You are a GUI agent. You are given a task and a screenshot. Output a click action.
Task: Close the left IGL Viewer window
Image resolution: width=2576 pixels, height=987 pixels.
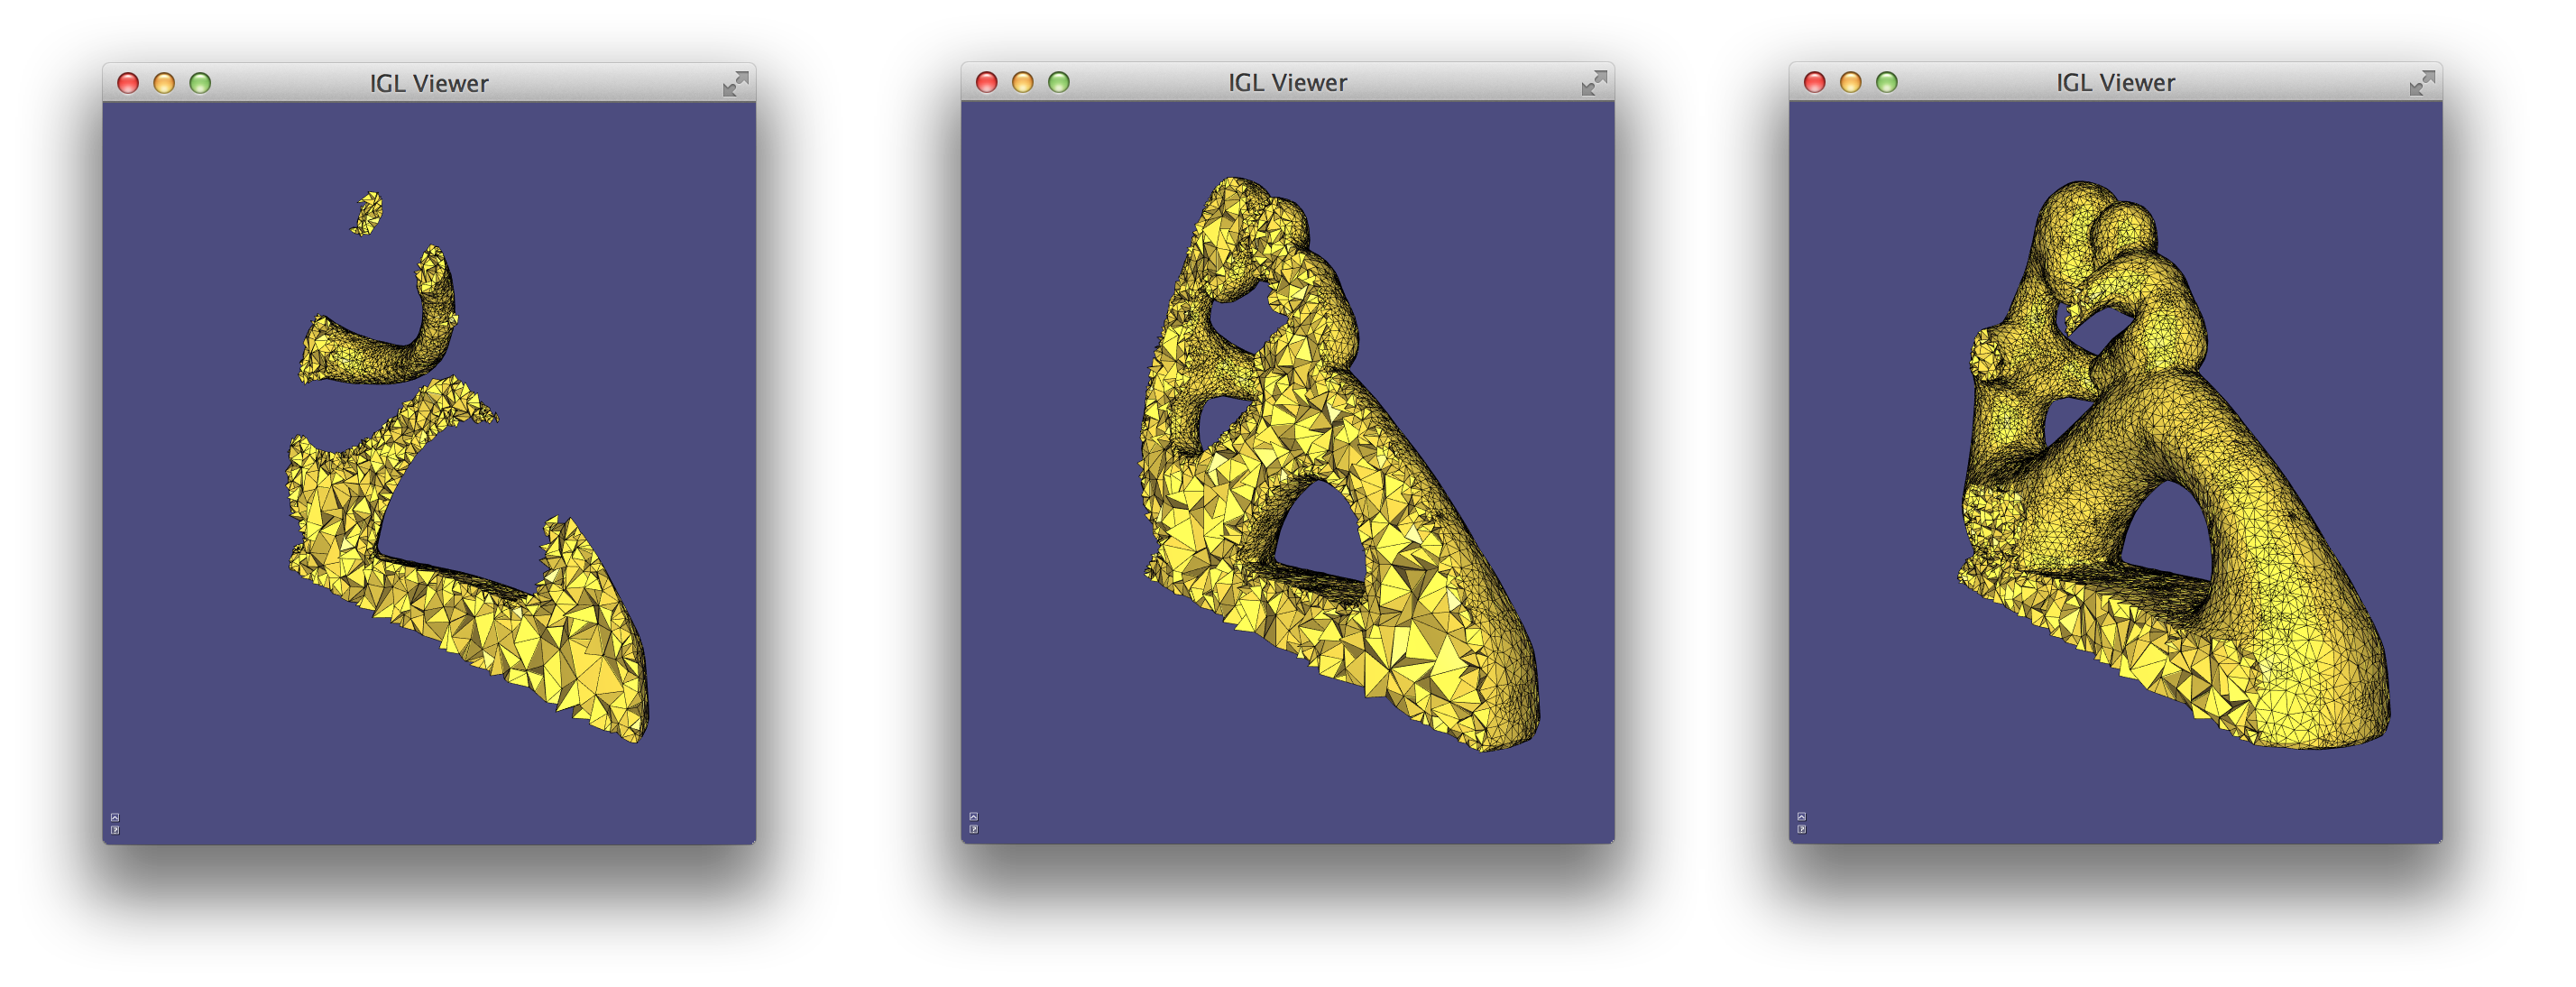(128, 83)
